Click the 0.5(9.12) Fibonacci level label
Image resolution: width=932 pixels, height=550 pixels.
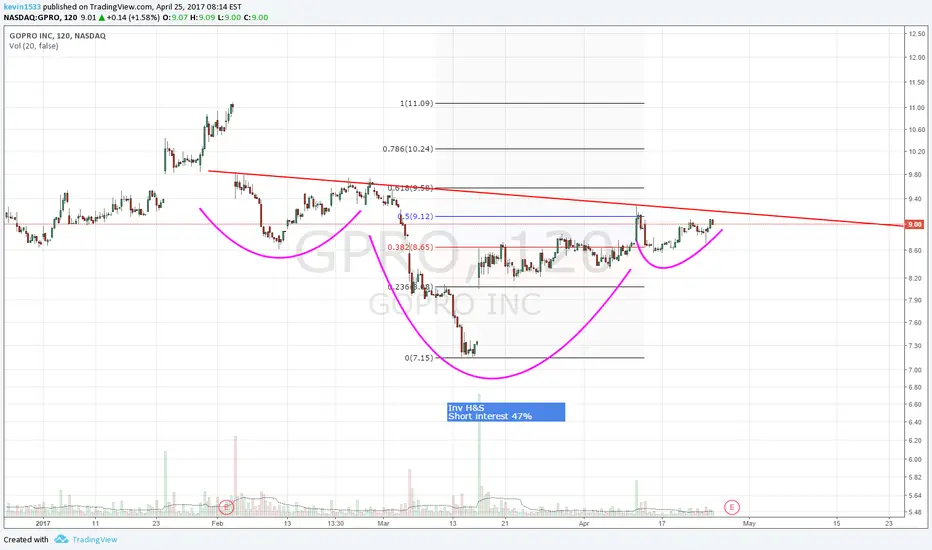(x=415, y=216)
